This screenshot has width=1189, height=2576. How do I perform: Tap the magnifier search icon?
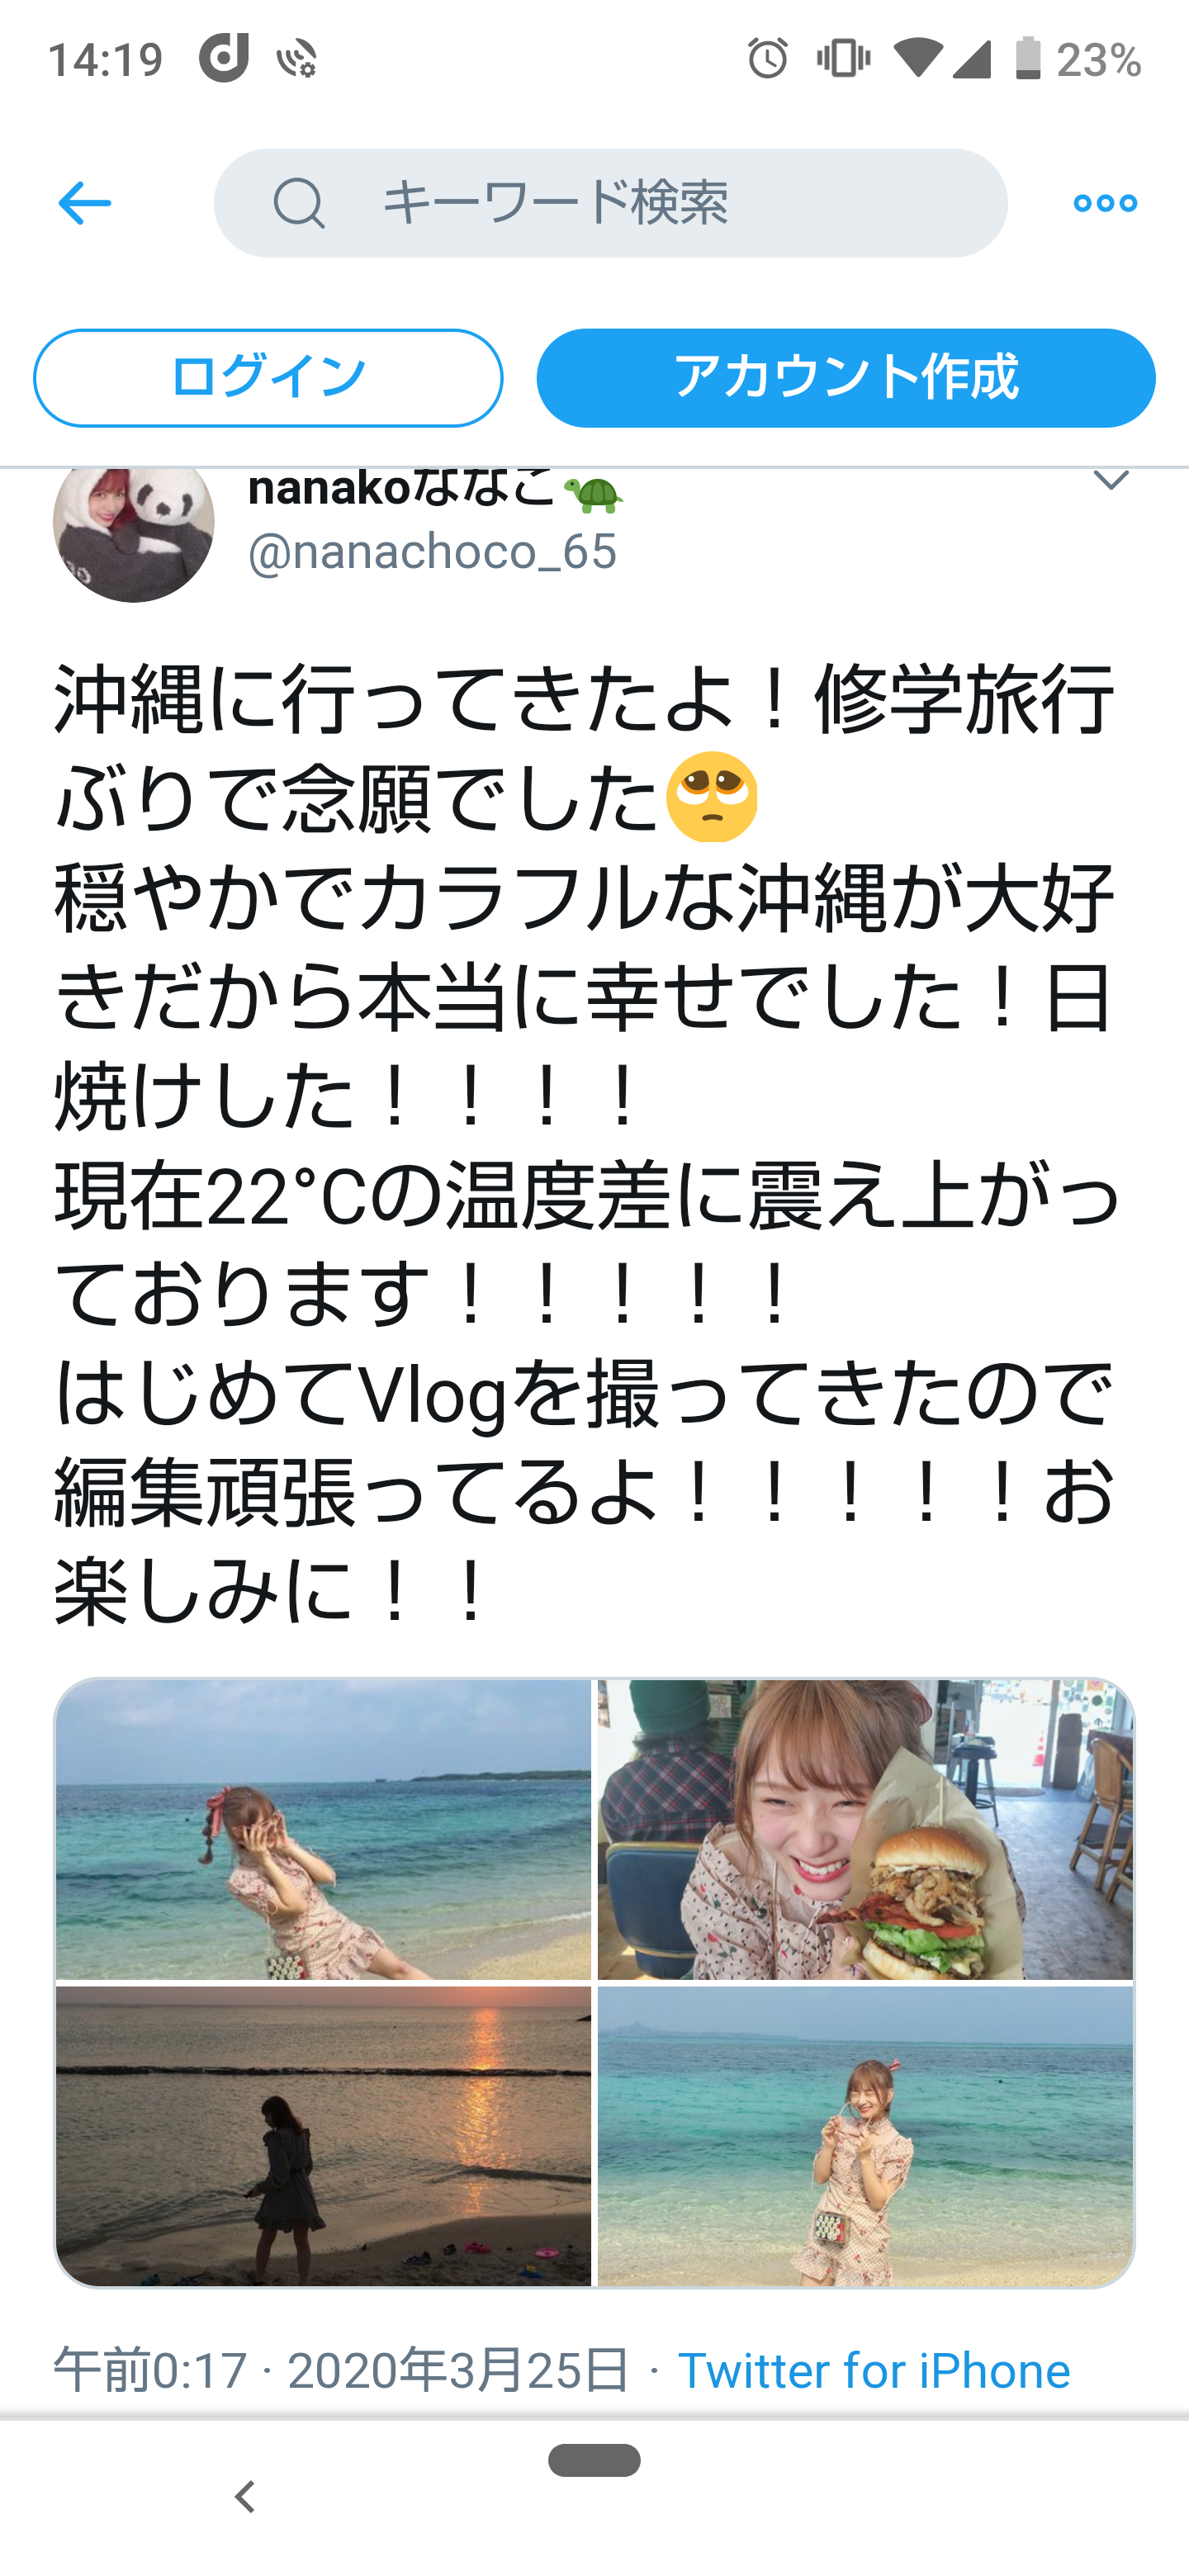click(299, 203)
